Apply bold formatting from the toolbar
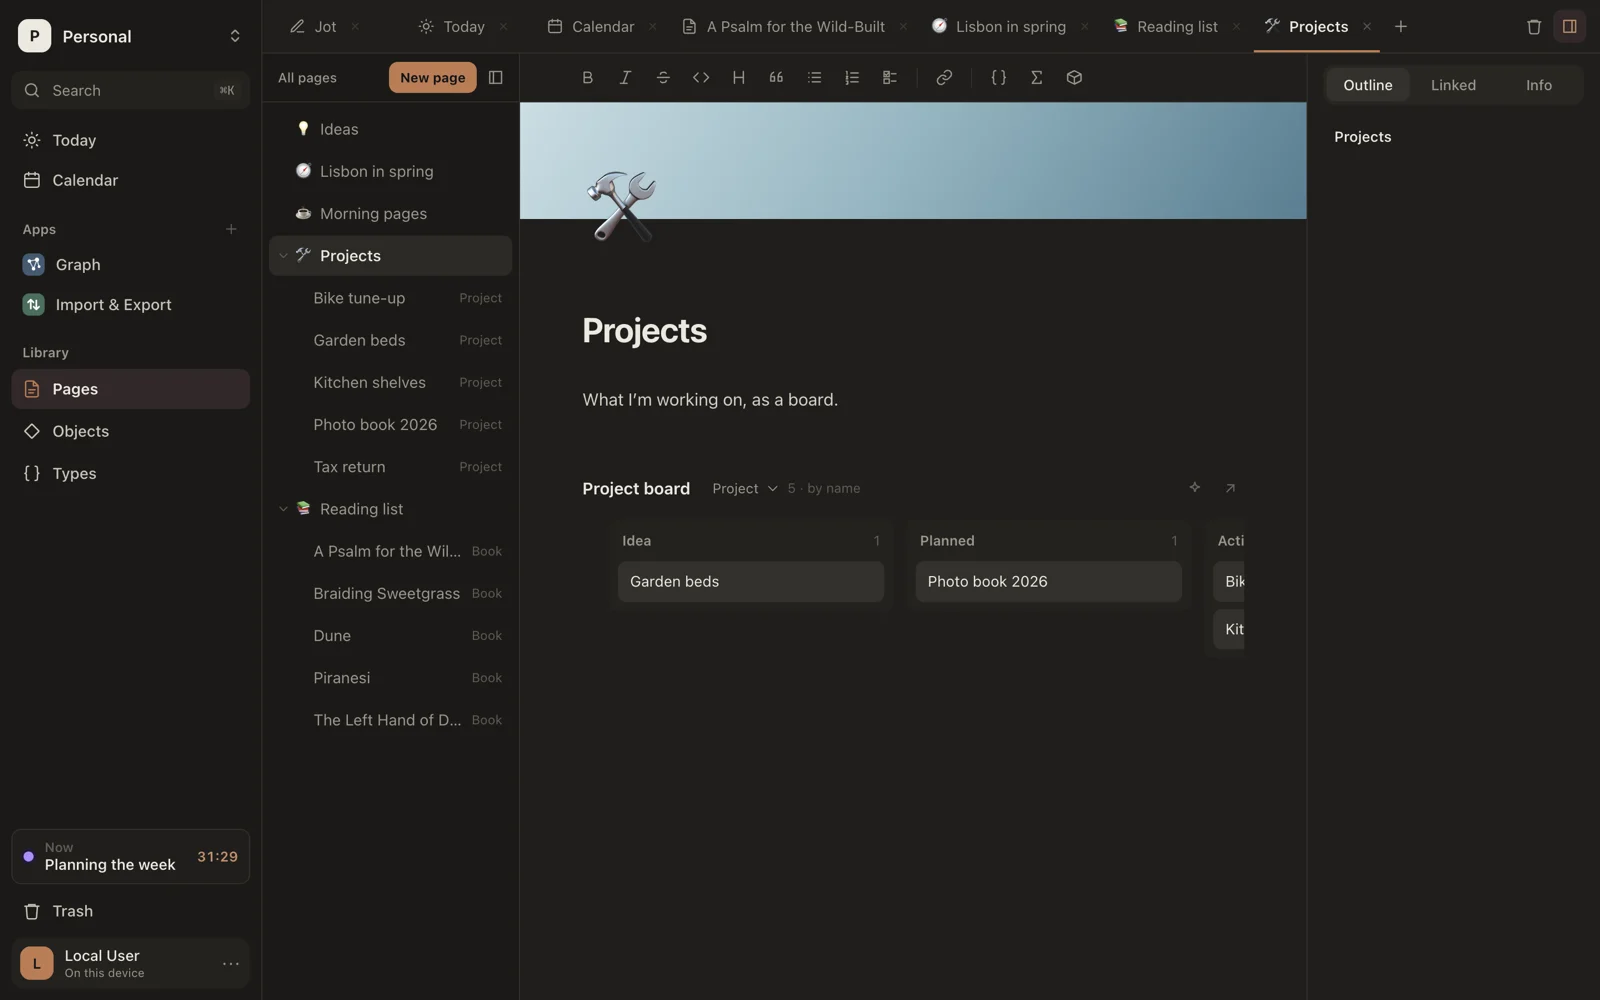Screen dimensions: 1600x1000 [x=587, y=78]
